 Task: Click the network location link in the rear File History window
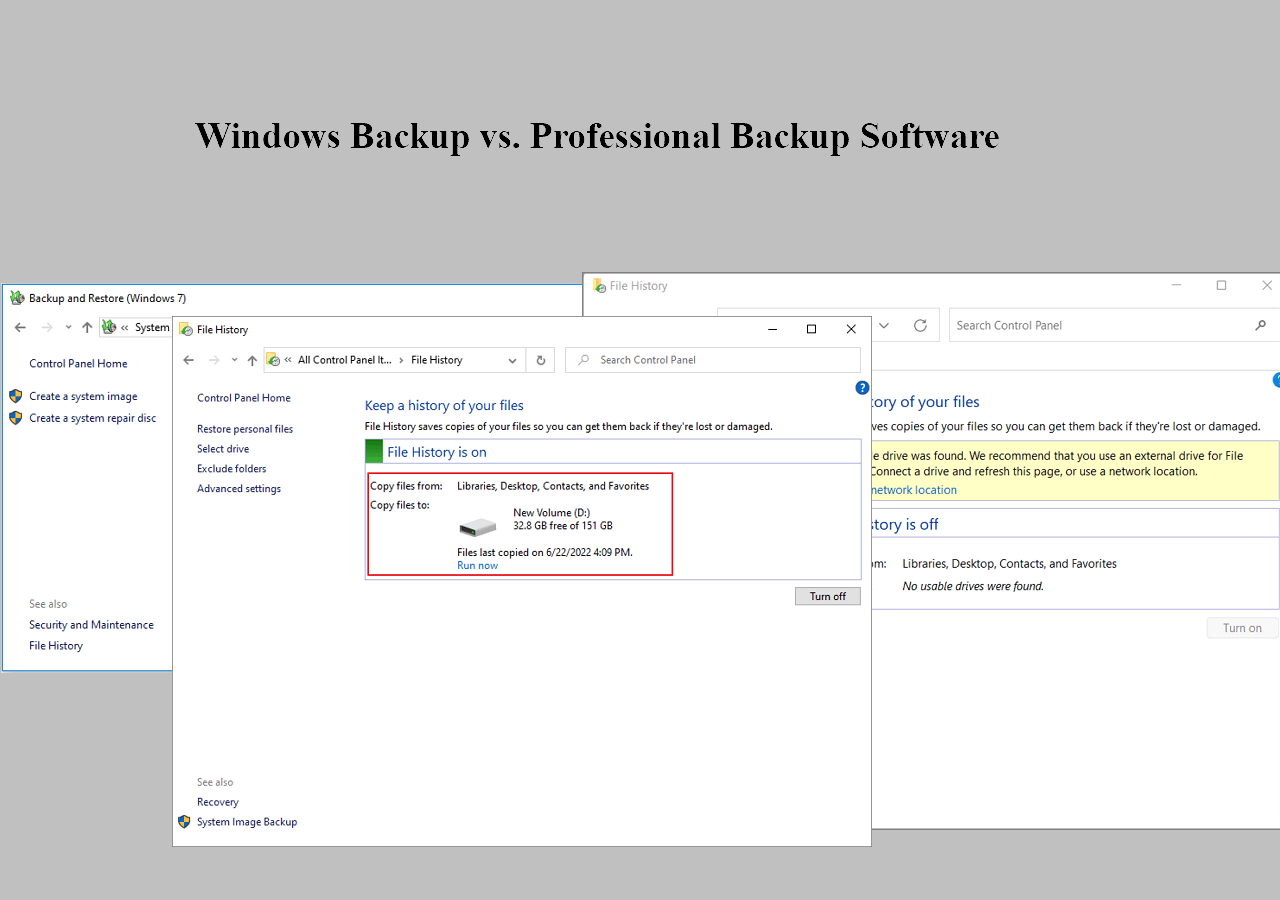[x=915, y=490]
